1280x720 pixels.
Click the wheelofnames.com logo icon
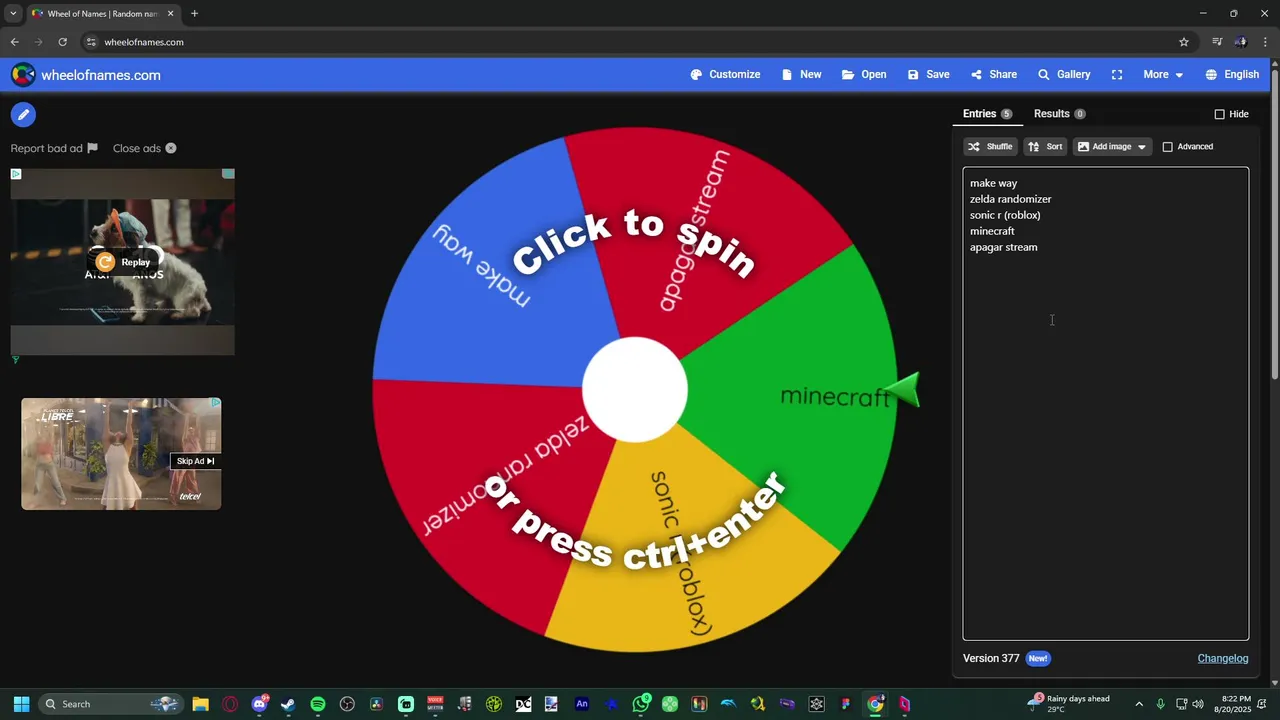click(x=23, y=75)
